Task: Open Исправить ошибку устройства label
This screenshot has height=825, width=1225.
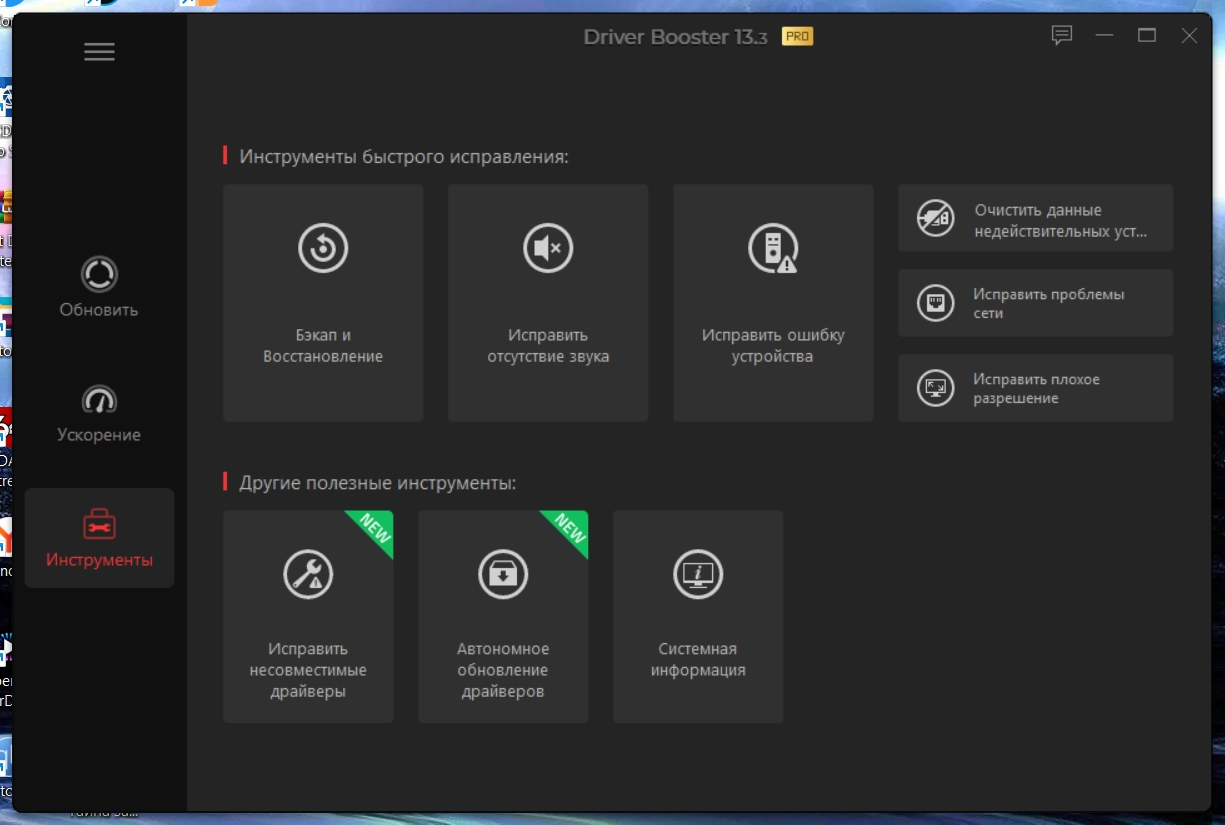Action: pos(773,346)
